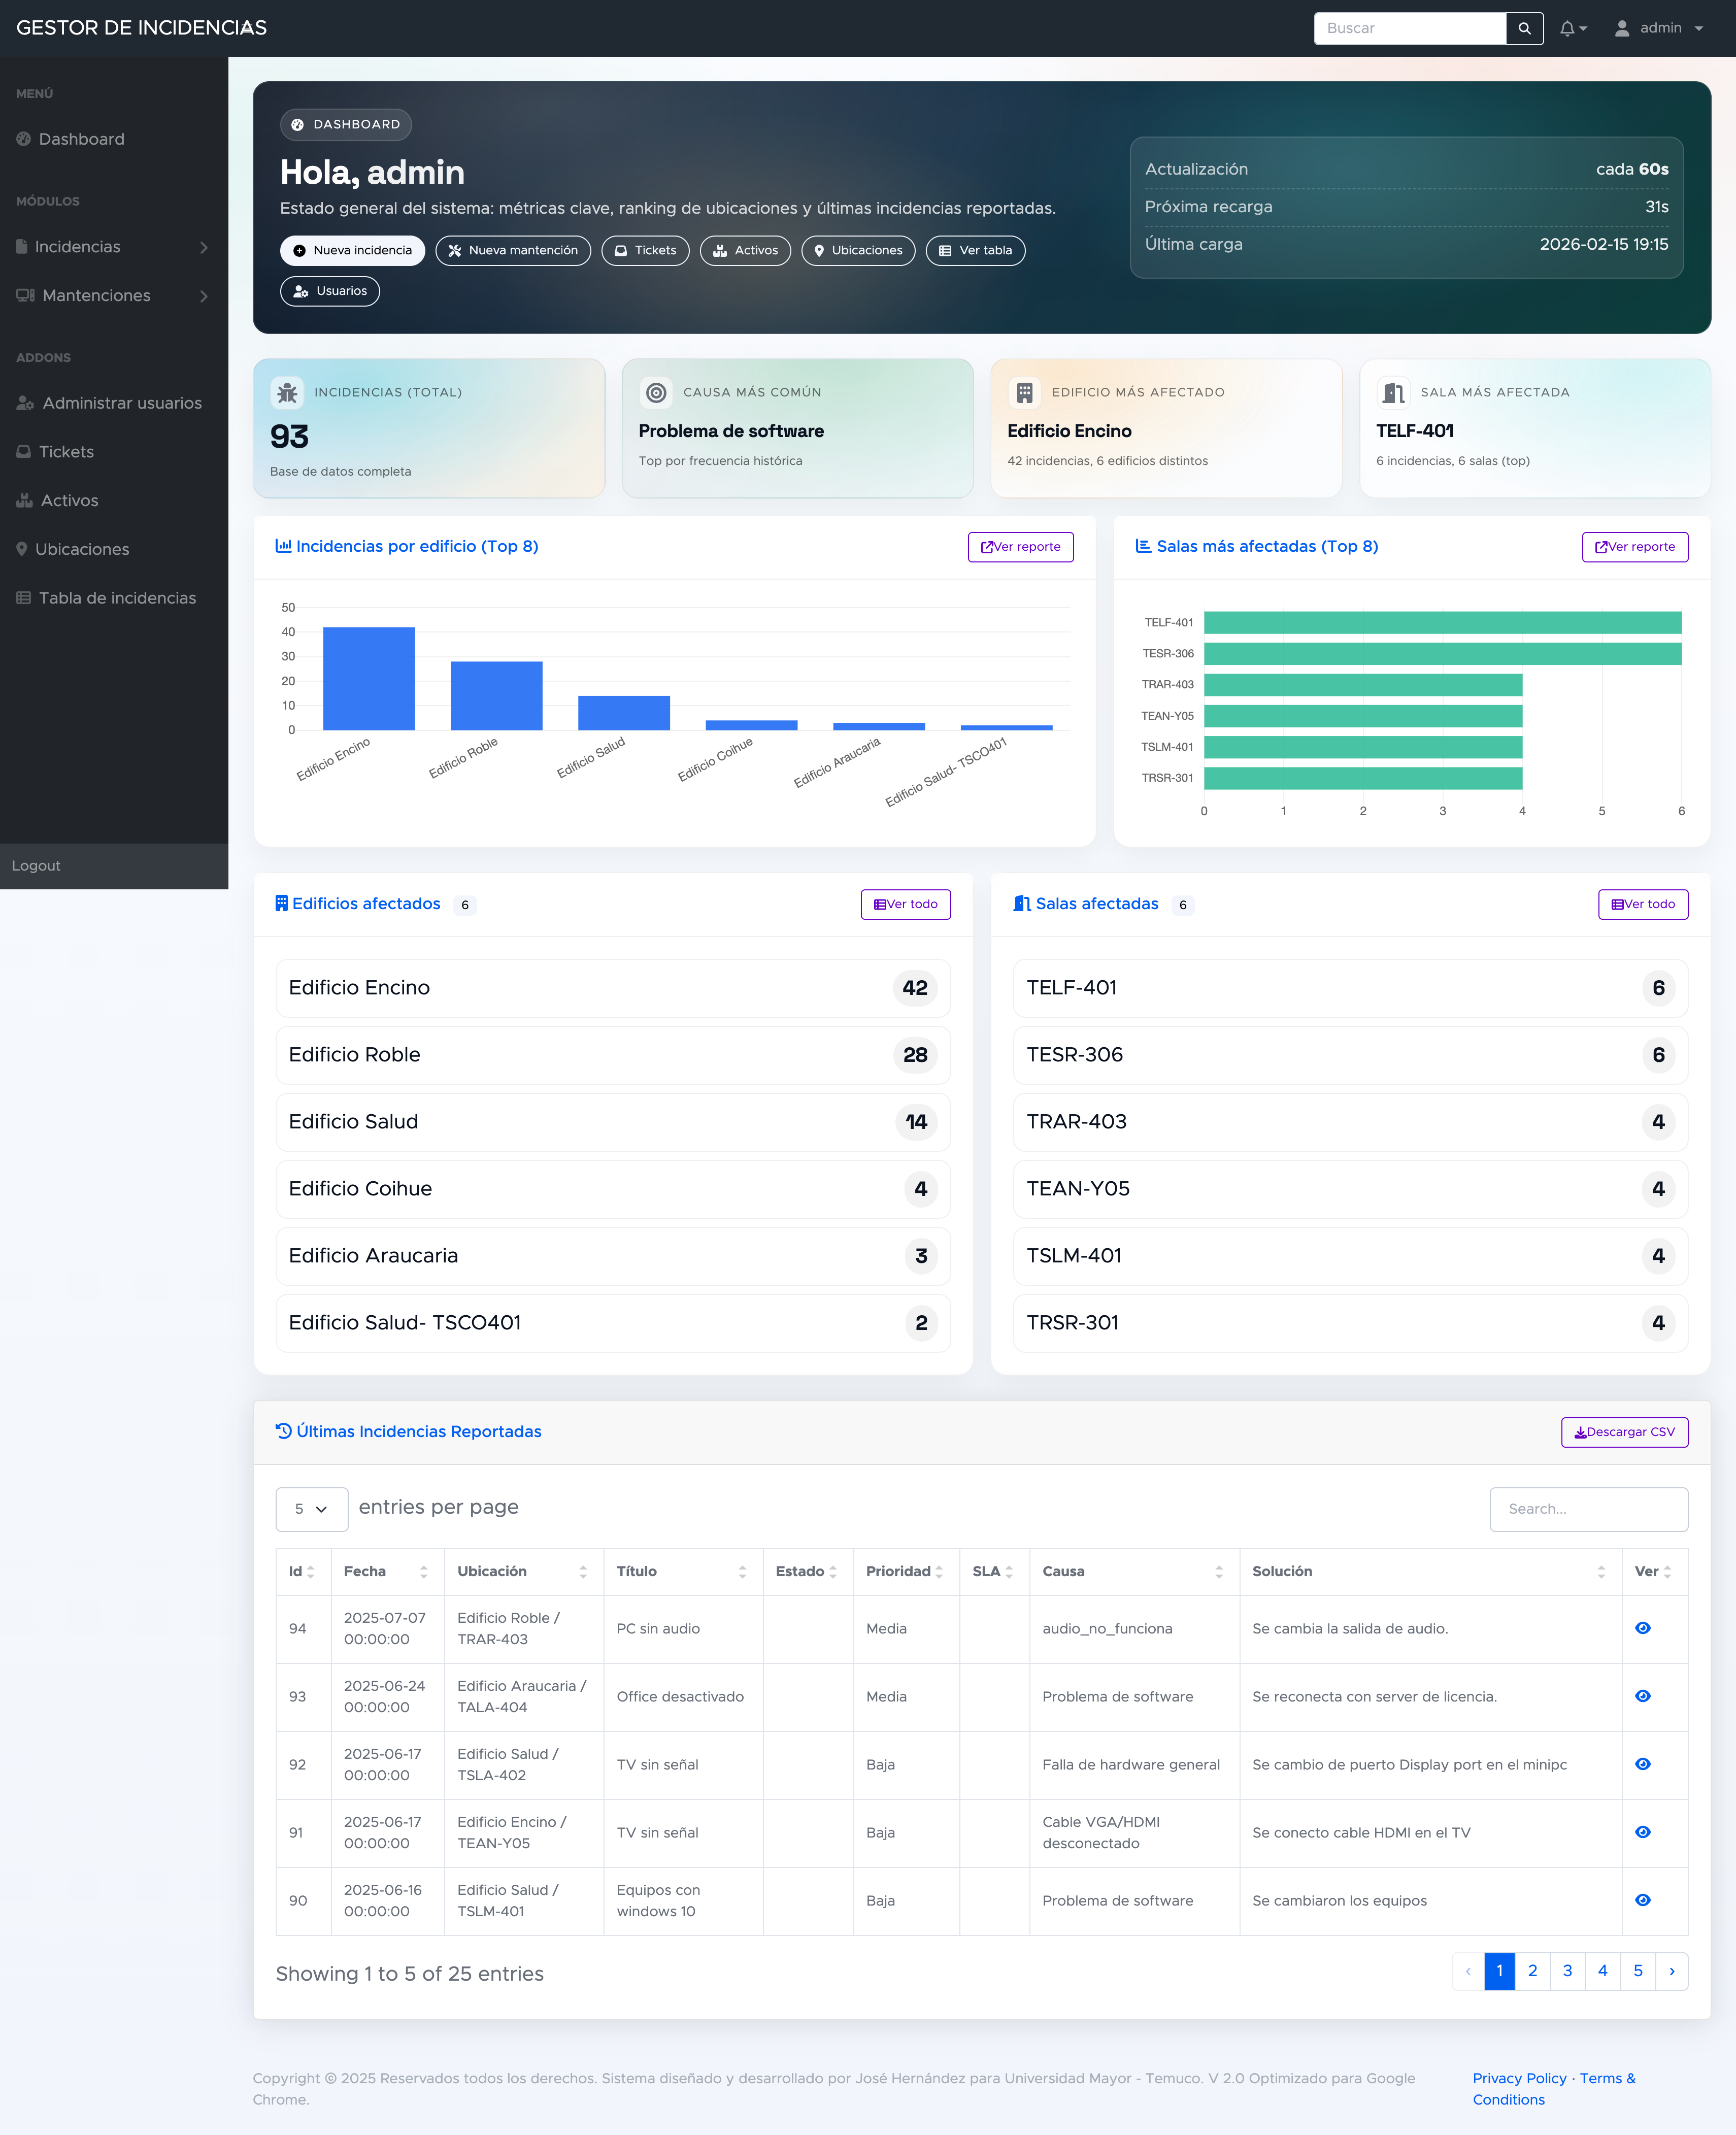
Task: Click the Descargar CSV button
Action: tap(1624, 1432)
